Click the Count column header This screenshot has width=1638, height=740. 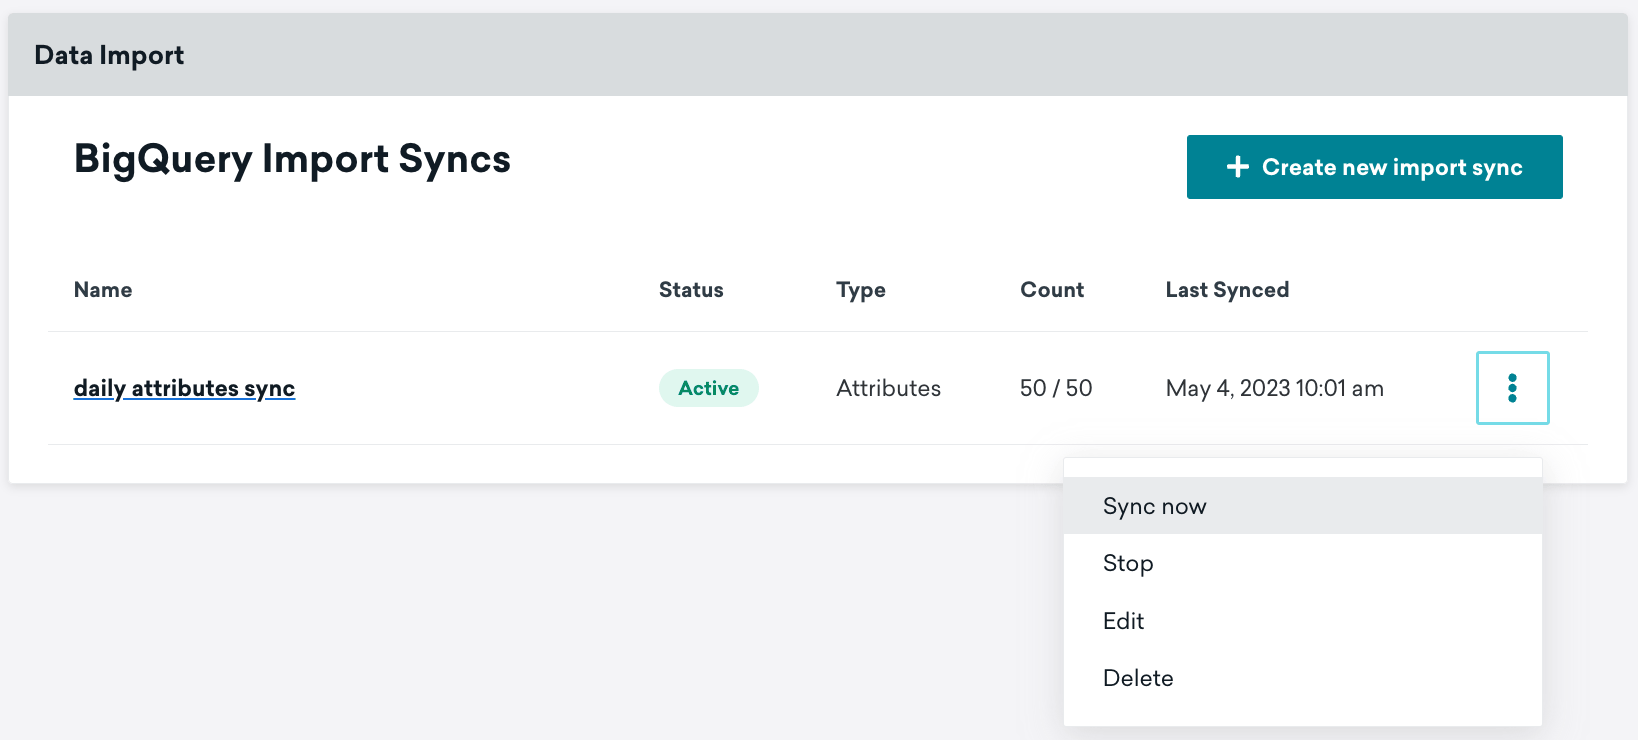pyautogui.click(x=1052, y=290)
